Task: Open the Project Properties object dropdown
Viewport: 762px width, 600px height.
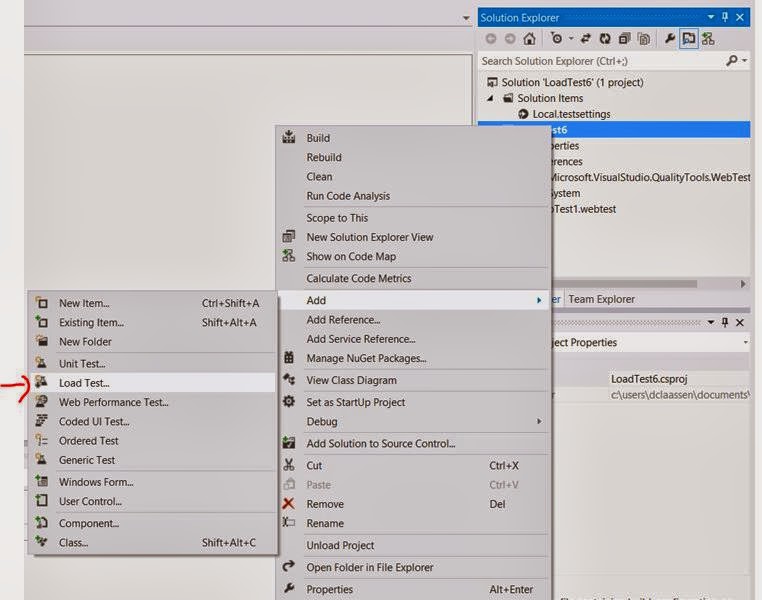Action: [x=745, y=343]
